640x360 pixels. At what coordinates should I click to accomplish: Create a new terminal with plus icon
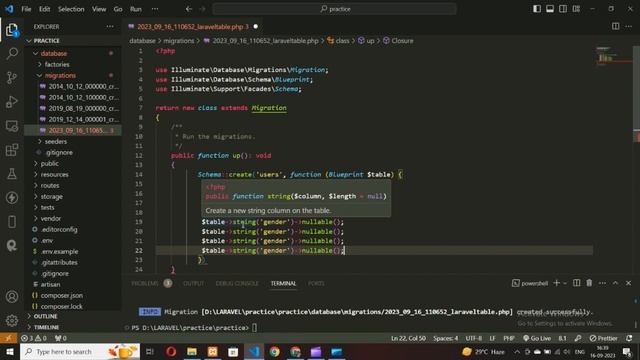pyautogui.click(x=556, y=283)
